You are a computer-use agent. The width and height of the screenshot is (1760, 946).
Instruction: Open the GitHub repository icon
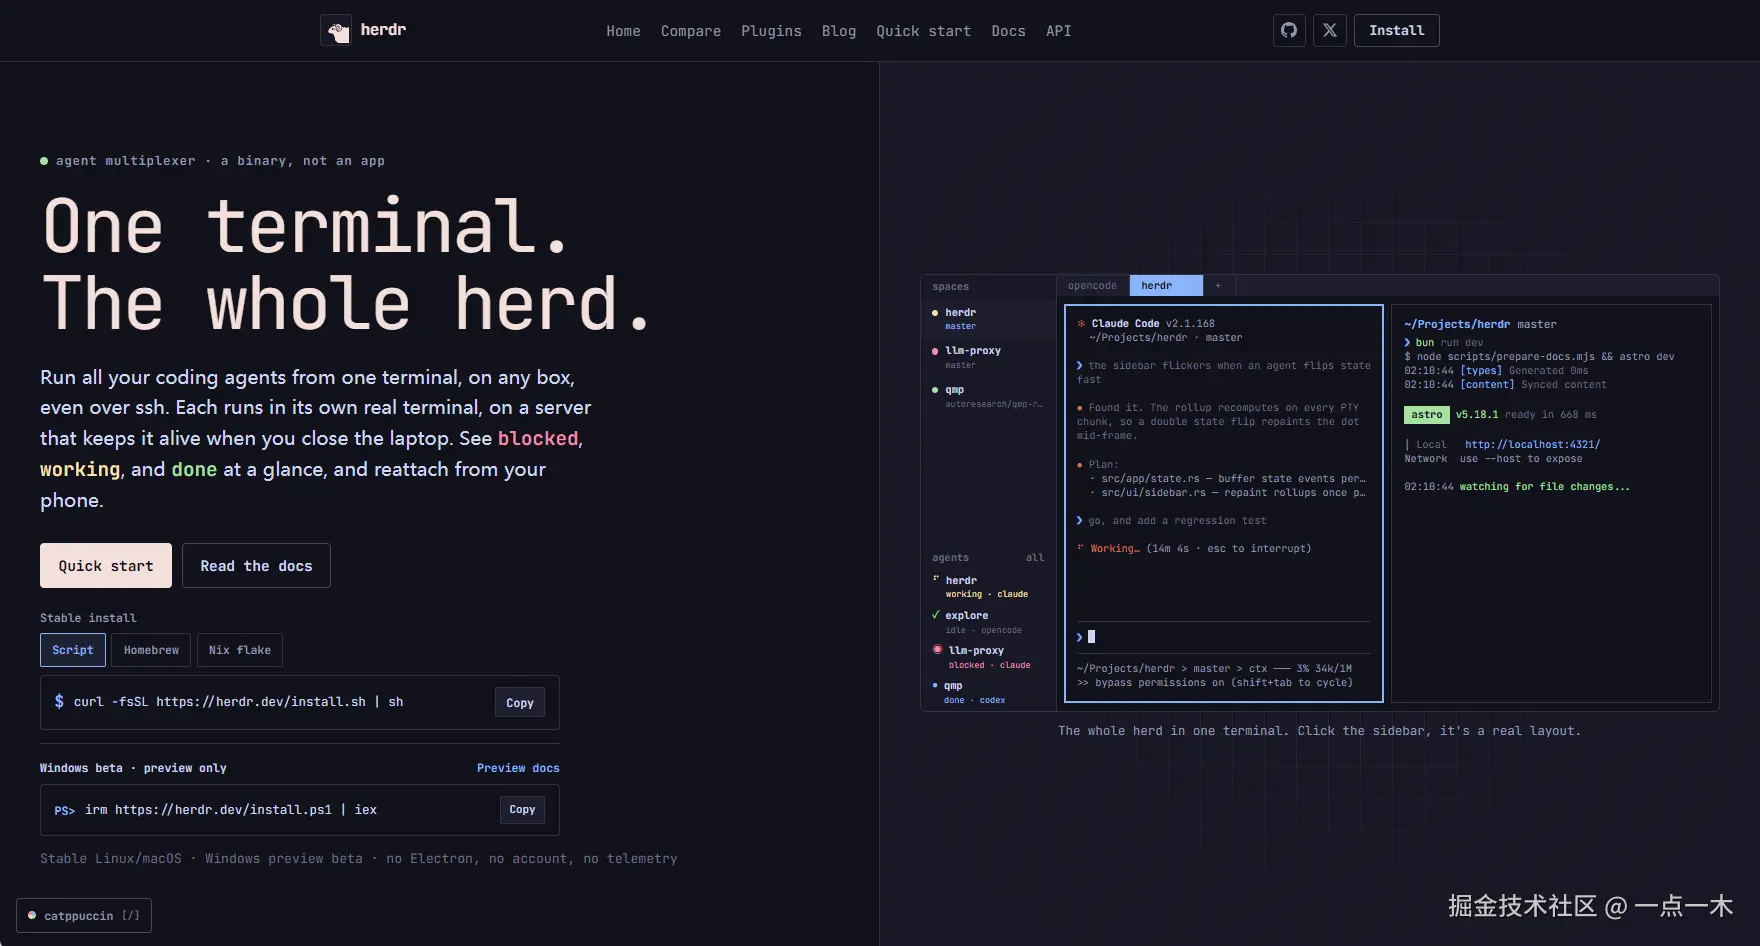coord(1289,30)
